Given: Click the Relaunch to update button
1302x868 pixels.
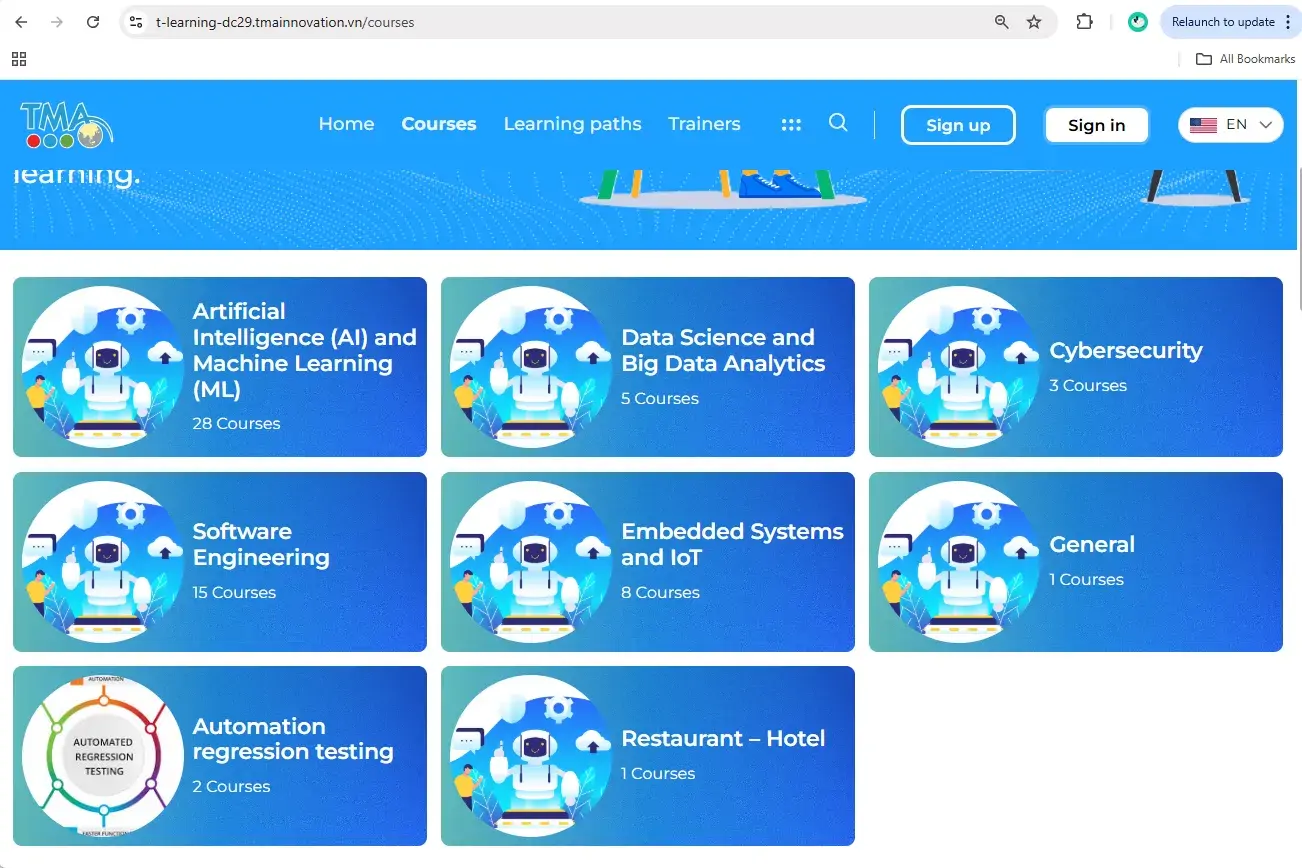Looking at the screenshot, I should click(1223, 22).
